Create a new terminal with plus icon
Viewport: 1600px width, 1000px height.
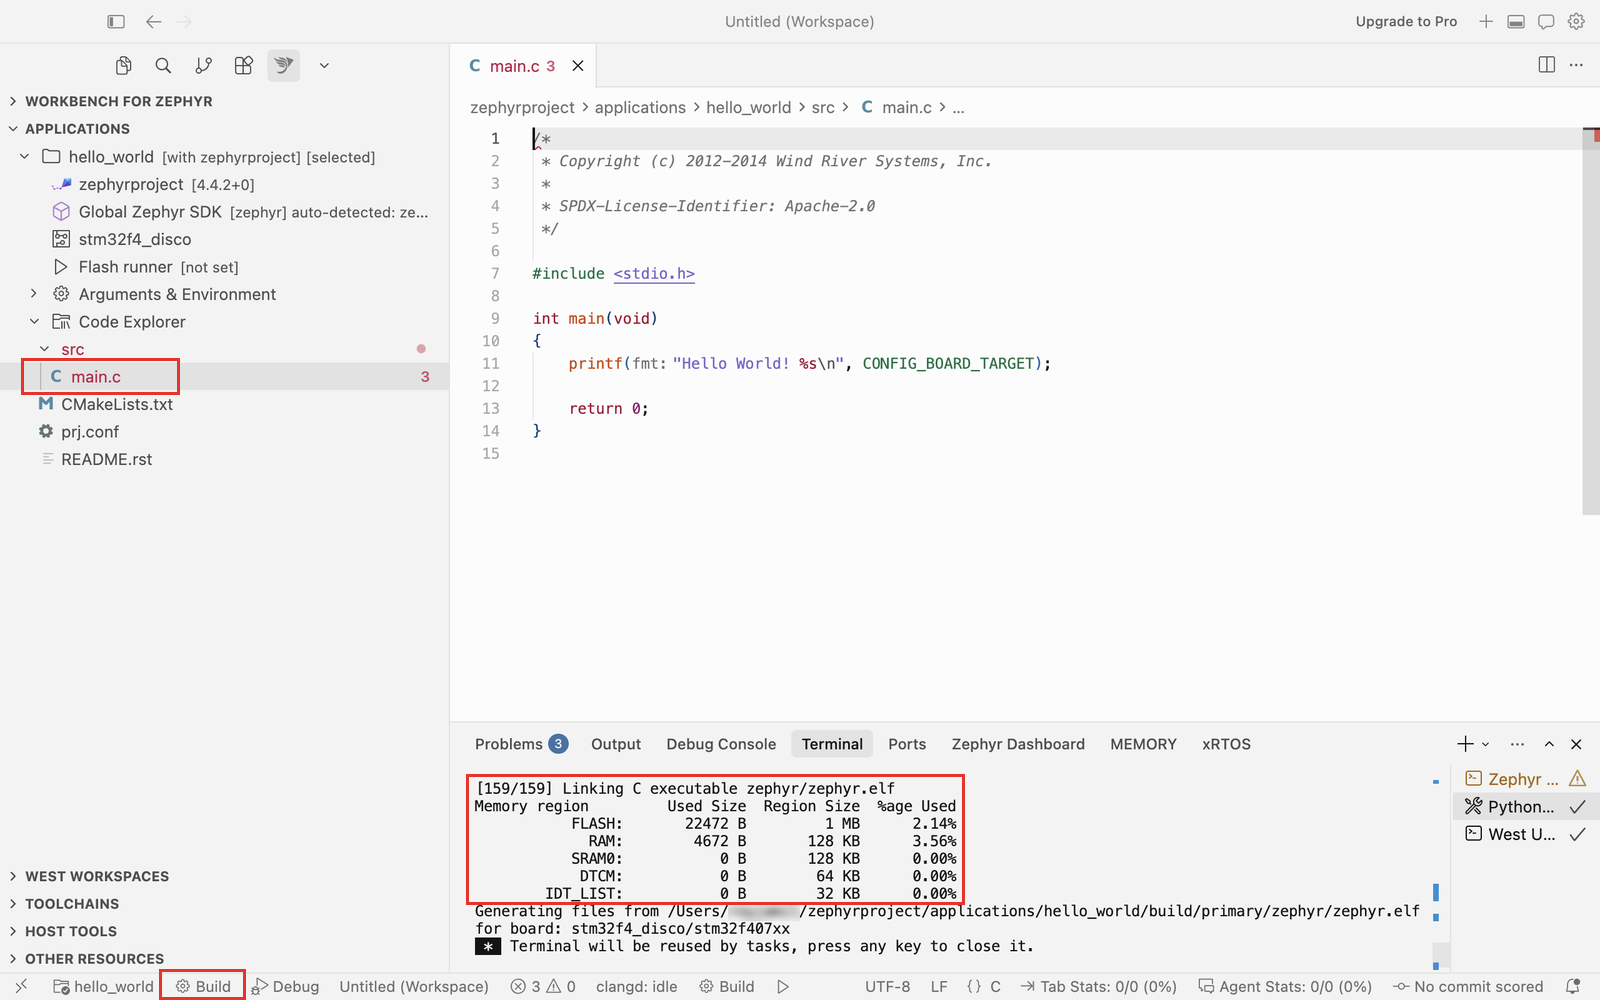point(1465,744)
